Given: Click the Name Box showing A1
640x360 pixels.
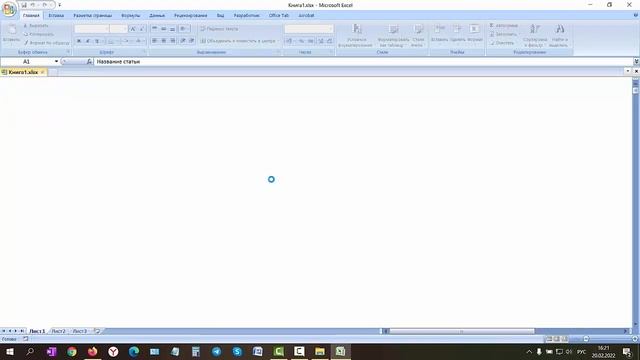Looking at the screenshot, I should (27, 62).
